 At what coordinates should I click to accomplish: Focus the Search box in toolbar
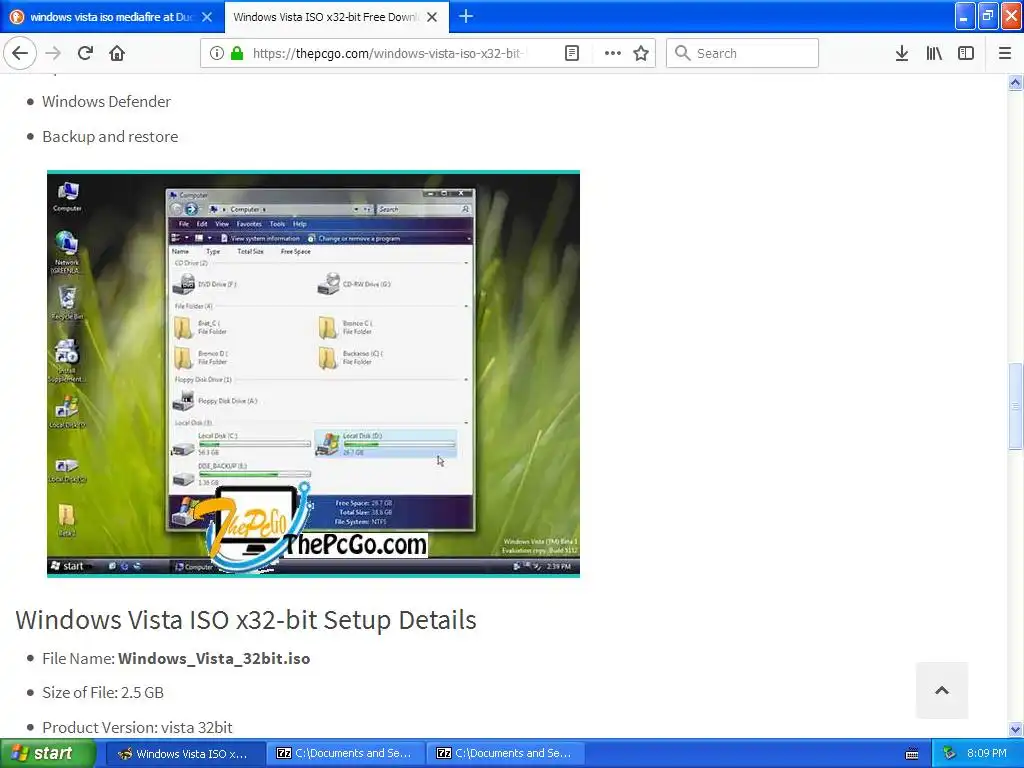click(742, 53)
